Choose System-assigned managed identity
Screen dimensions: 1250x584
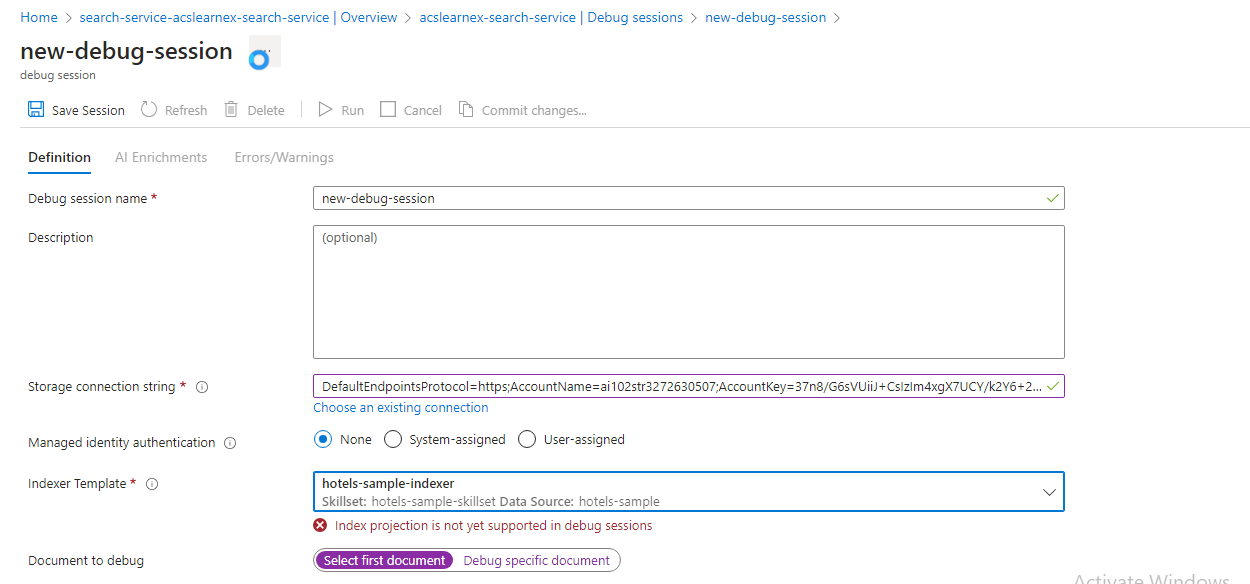pyautogui.click(x=392, y=438)
